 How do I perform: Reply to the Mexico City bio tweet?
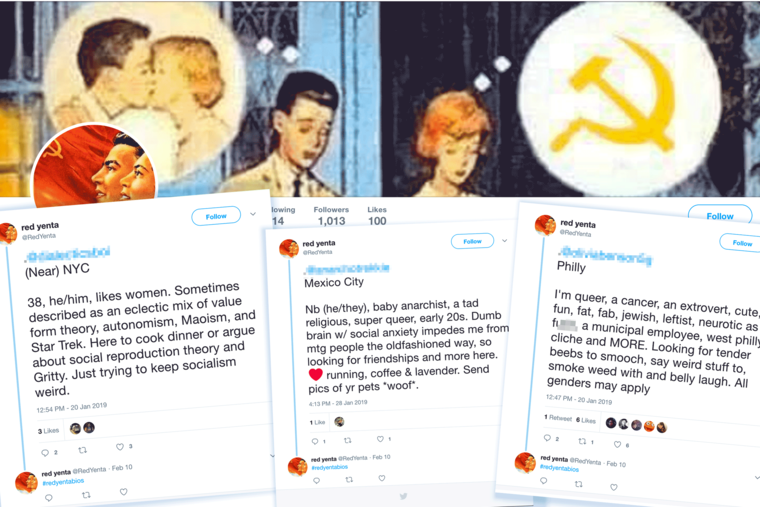point(315,442)
